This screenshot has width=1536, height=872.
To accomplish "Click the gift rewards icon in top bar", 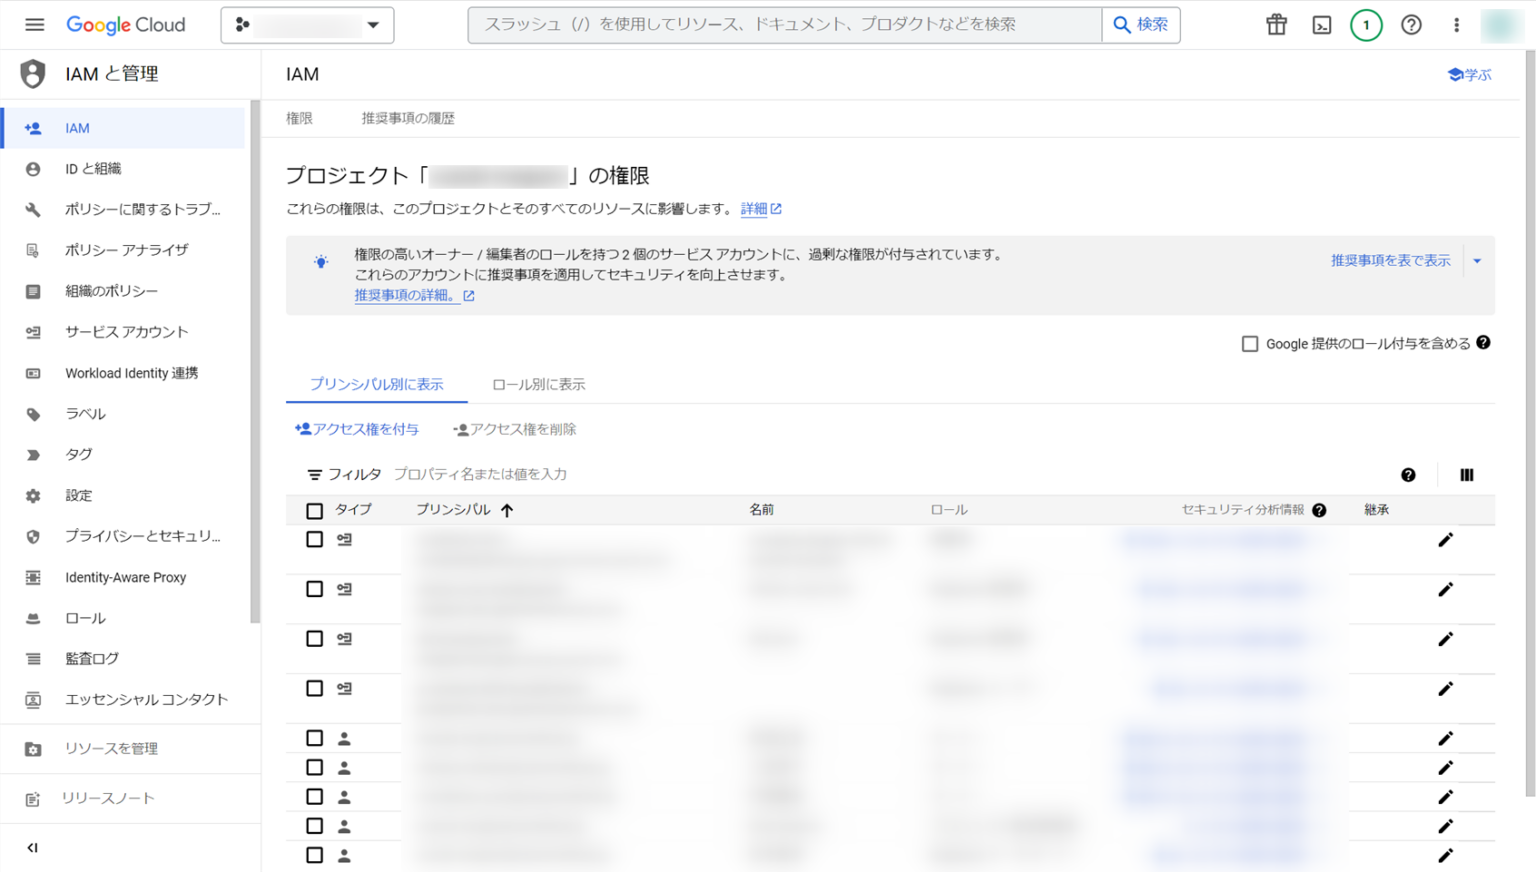I will [1276, 24].
